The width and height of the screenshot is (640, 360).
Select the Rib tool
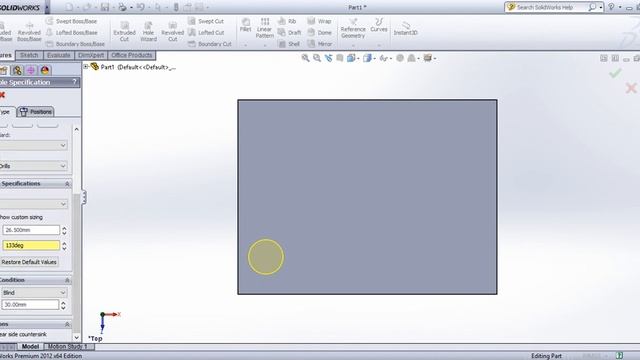(287, 21)
